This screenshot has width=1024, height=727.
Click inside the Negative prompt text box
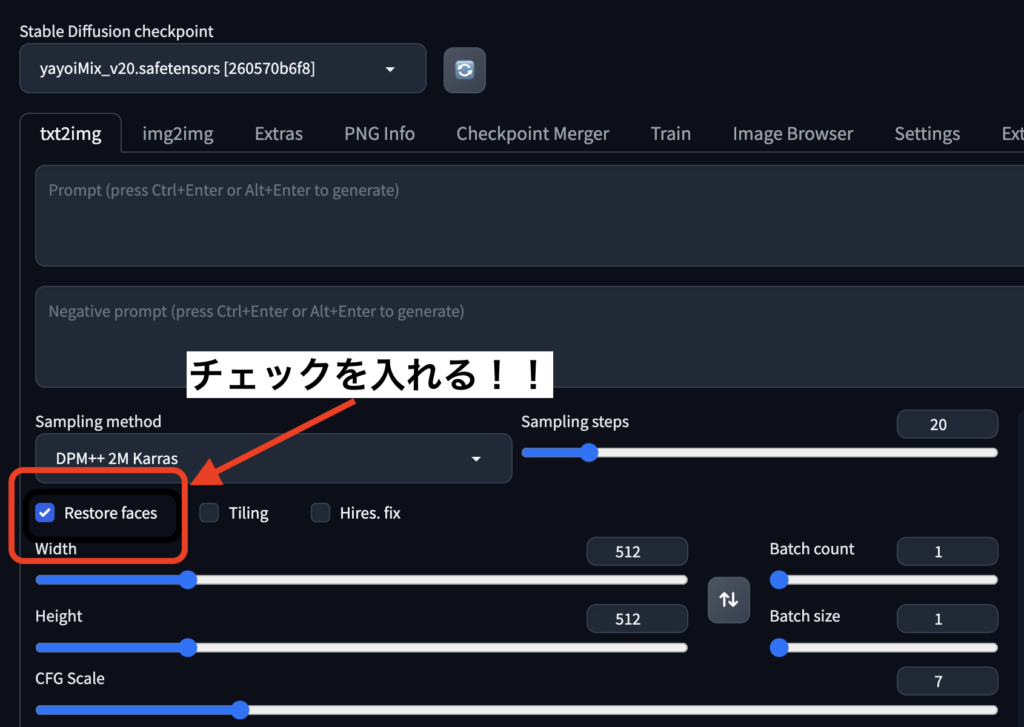pyautogui.click(x=530, y=337)
